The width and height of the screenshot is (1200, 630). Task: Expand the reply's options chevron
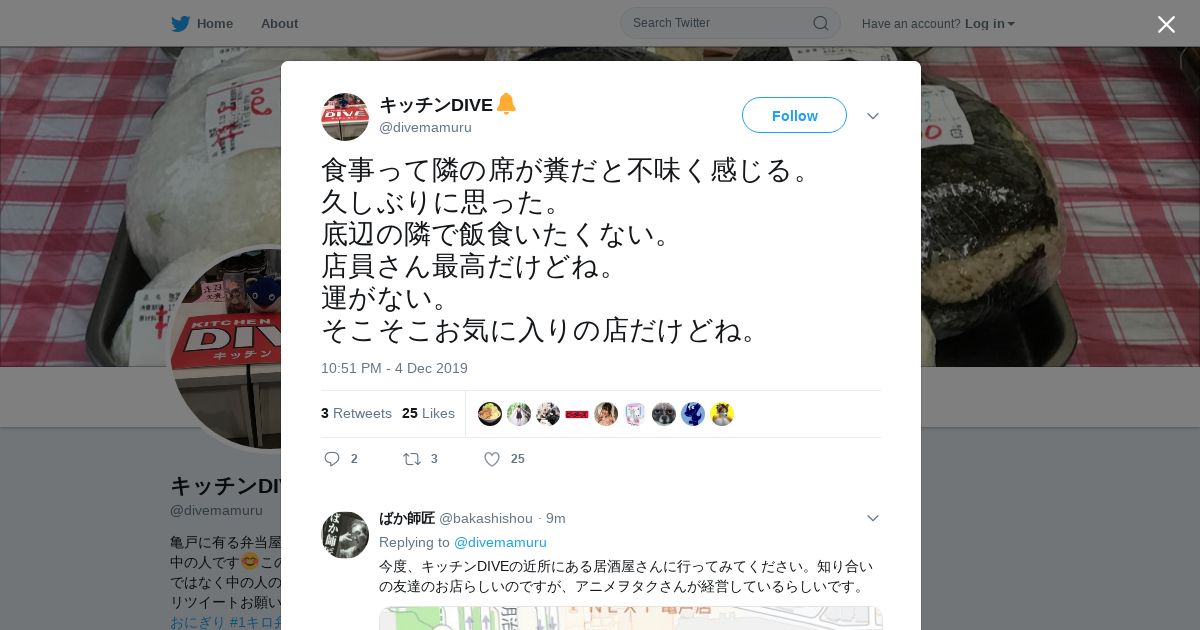click(x=872, y=518)
